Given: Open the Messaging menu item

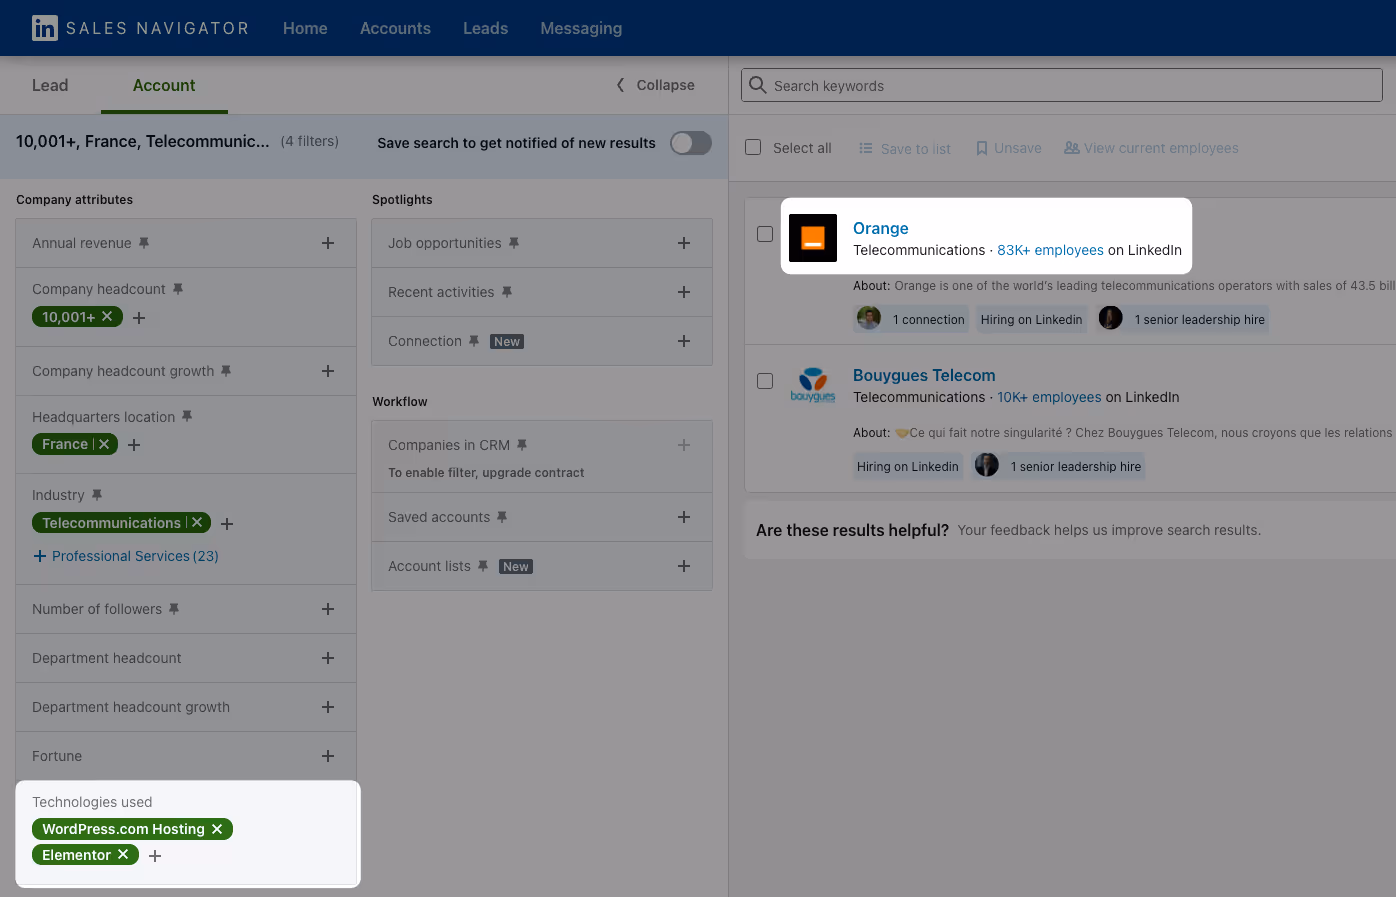Looking at the screenshot, I should [581, 28].
